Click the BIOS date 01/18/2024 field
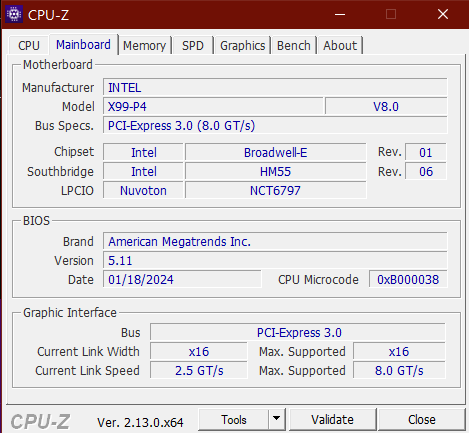 pos(182,280)
